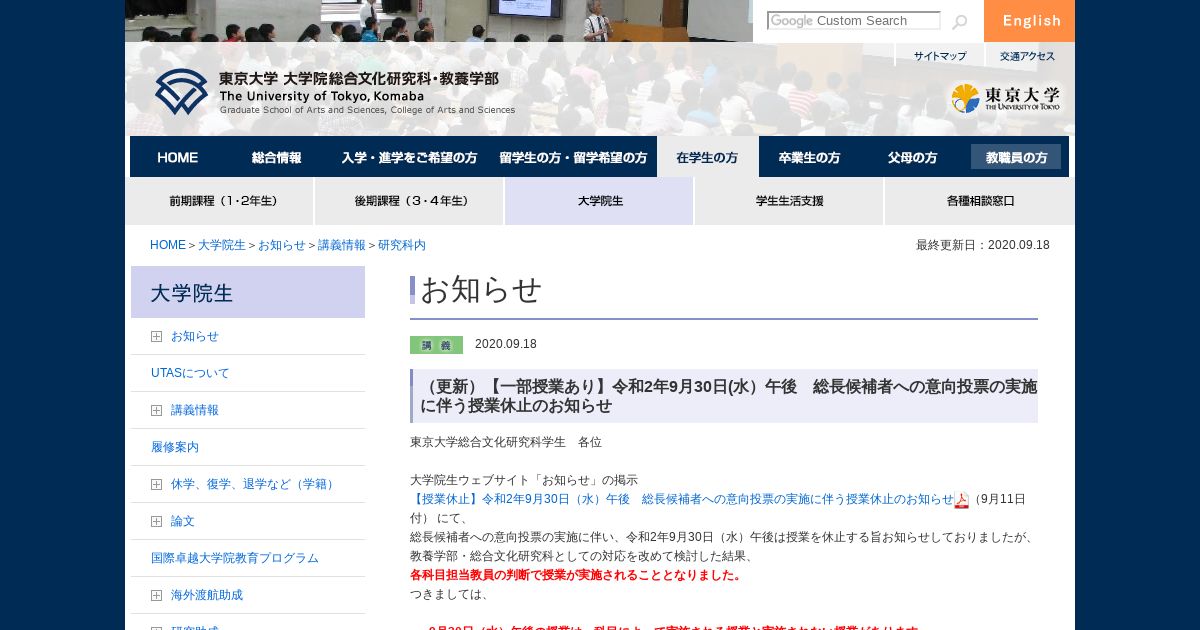Screen dimensions: 1200x630
Task: Open 履修案内 sidebar link
Action: point(175,448)
